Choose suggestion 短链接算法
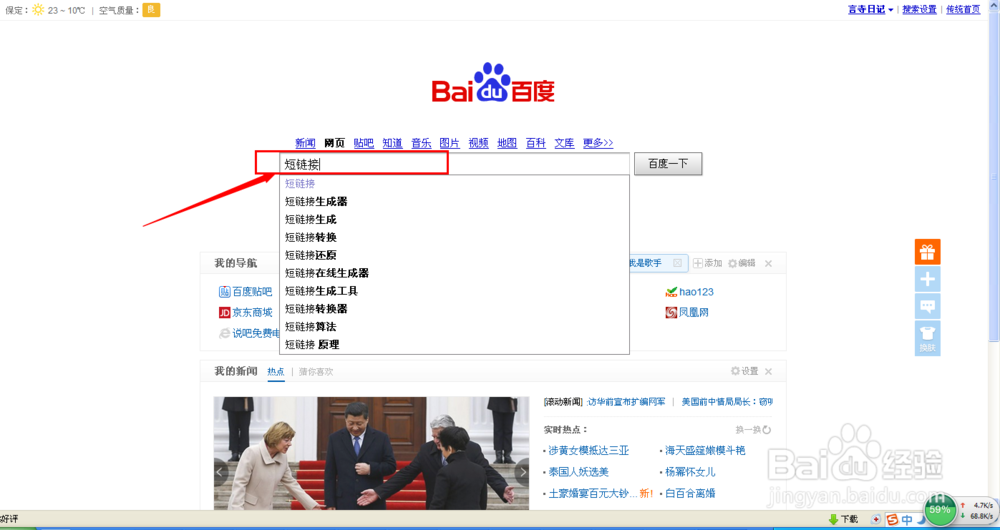This screenshot has width=1000, height=530. tap(454, 327)
